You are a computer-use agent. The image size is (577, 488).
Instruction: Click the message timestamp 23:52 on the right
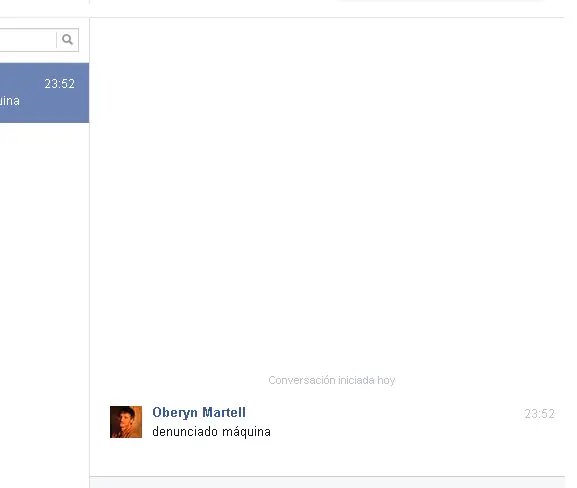539,414
